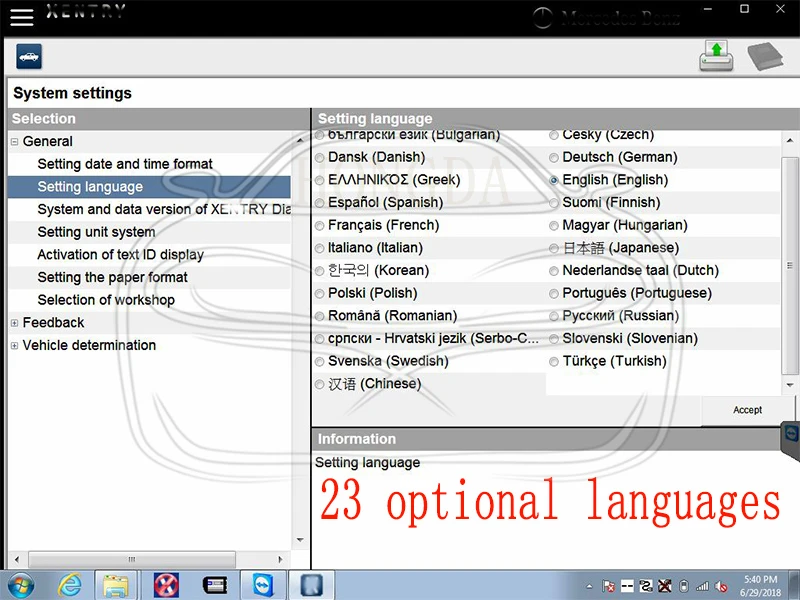Expand the Feedback tree node
800x600 pixels.
pyautogui.click(x=14, y=323)
